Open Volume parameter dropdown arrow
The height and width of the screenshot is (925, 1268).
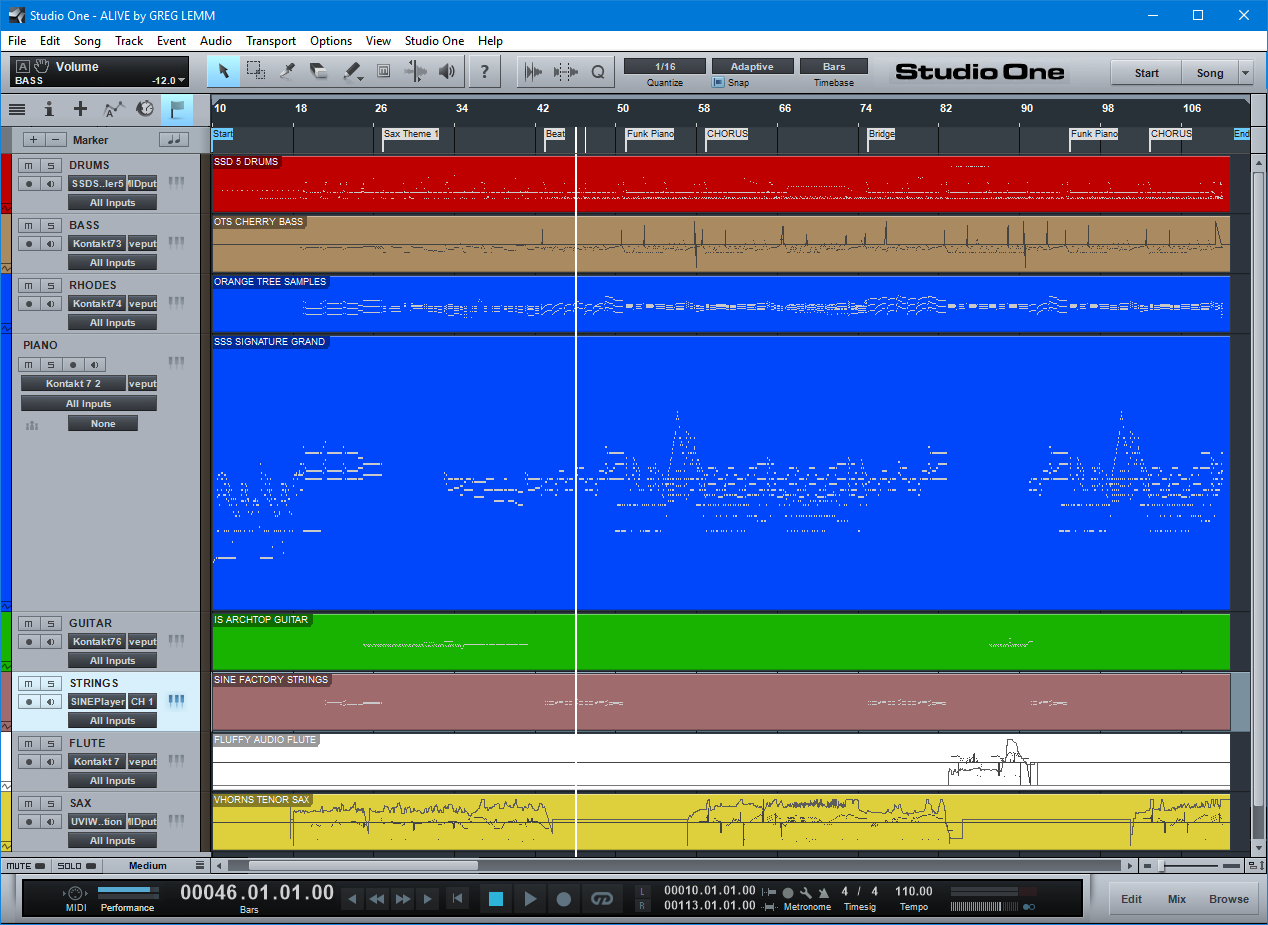[182, 80]
